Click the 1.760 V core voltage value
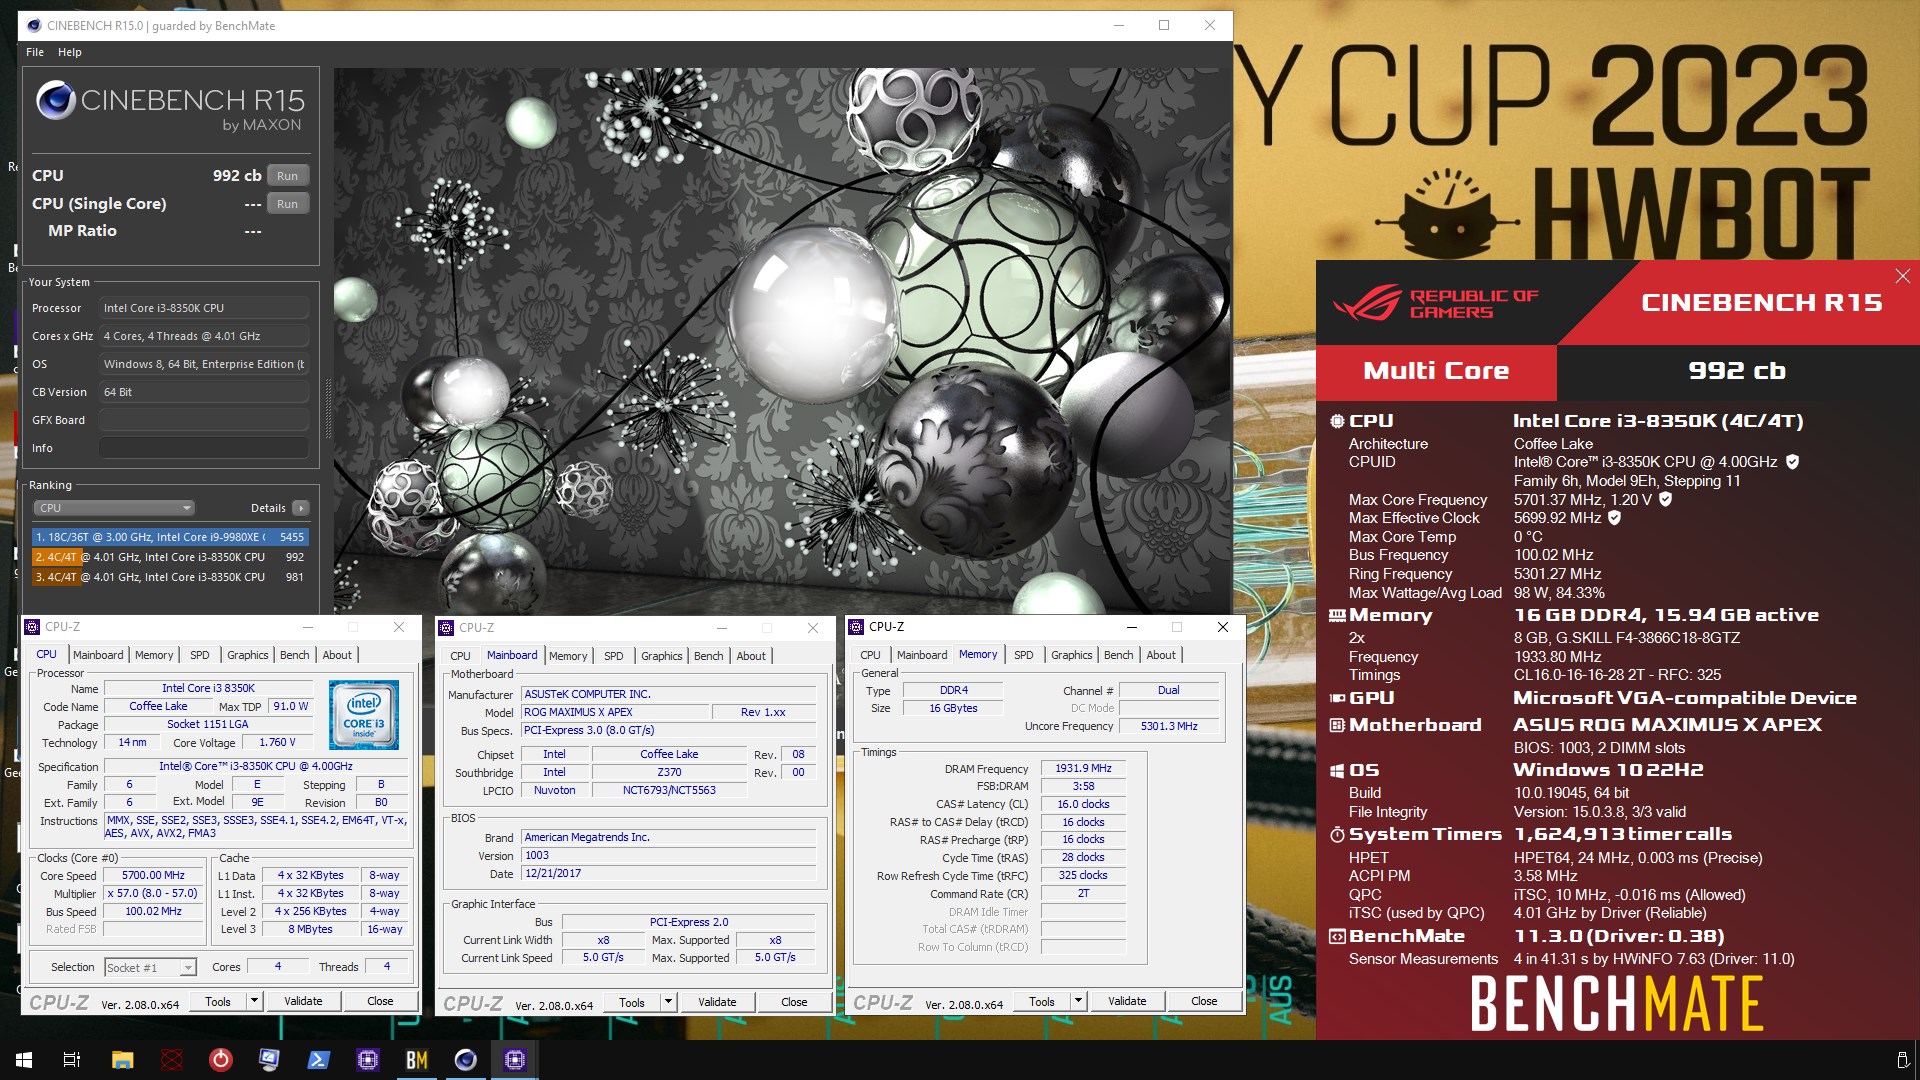Image resolution: width=1920 pixels, height=1080 pixels. point(277,742)
